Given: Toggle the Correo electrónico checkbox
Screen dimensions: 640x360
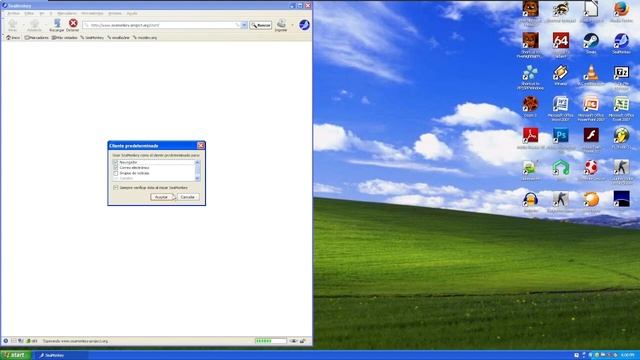Looking at the screenshot, I should (116, 167).
